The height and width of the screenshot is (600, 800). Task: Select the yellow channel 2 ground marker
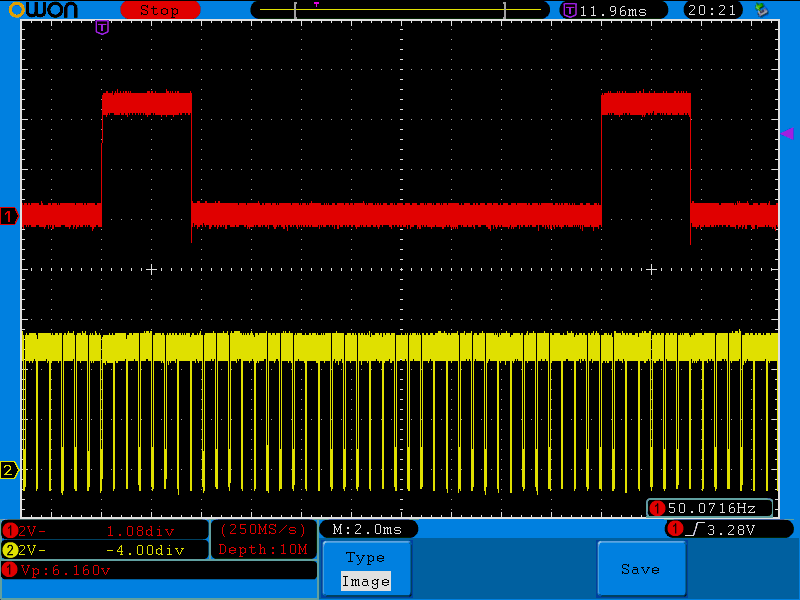(x=9, y=470)
